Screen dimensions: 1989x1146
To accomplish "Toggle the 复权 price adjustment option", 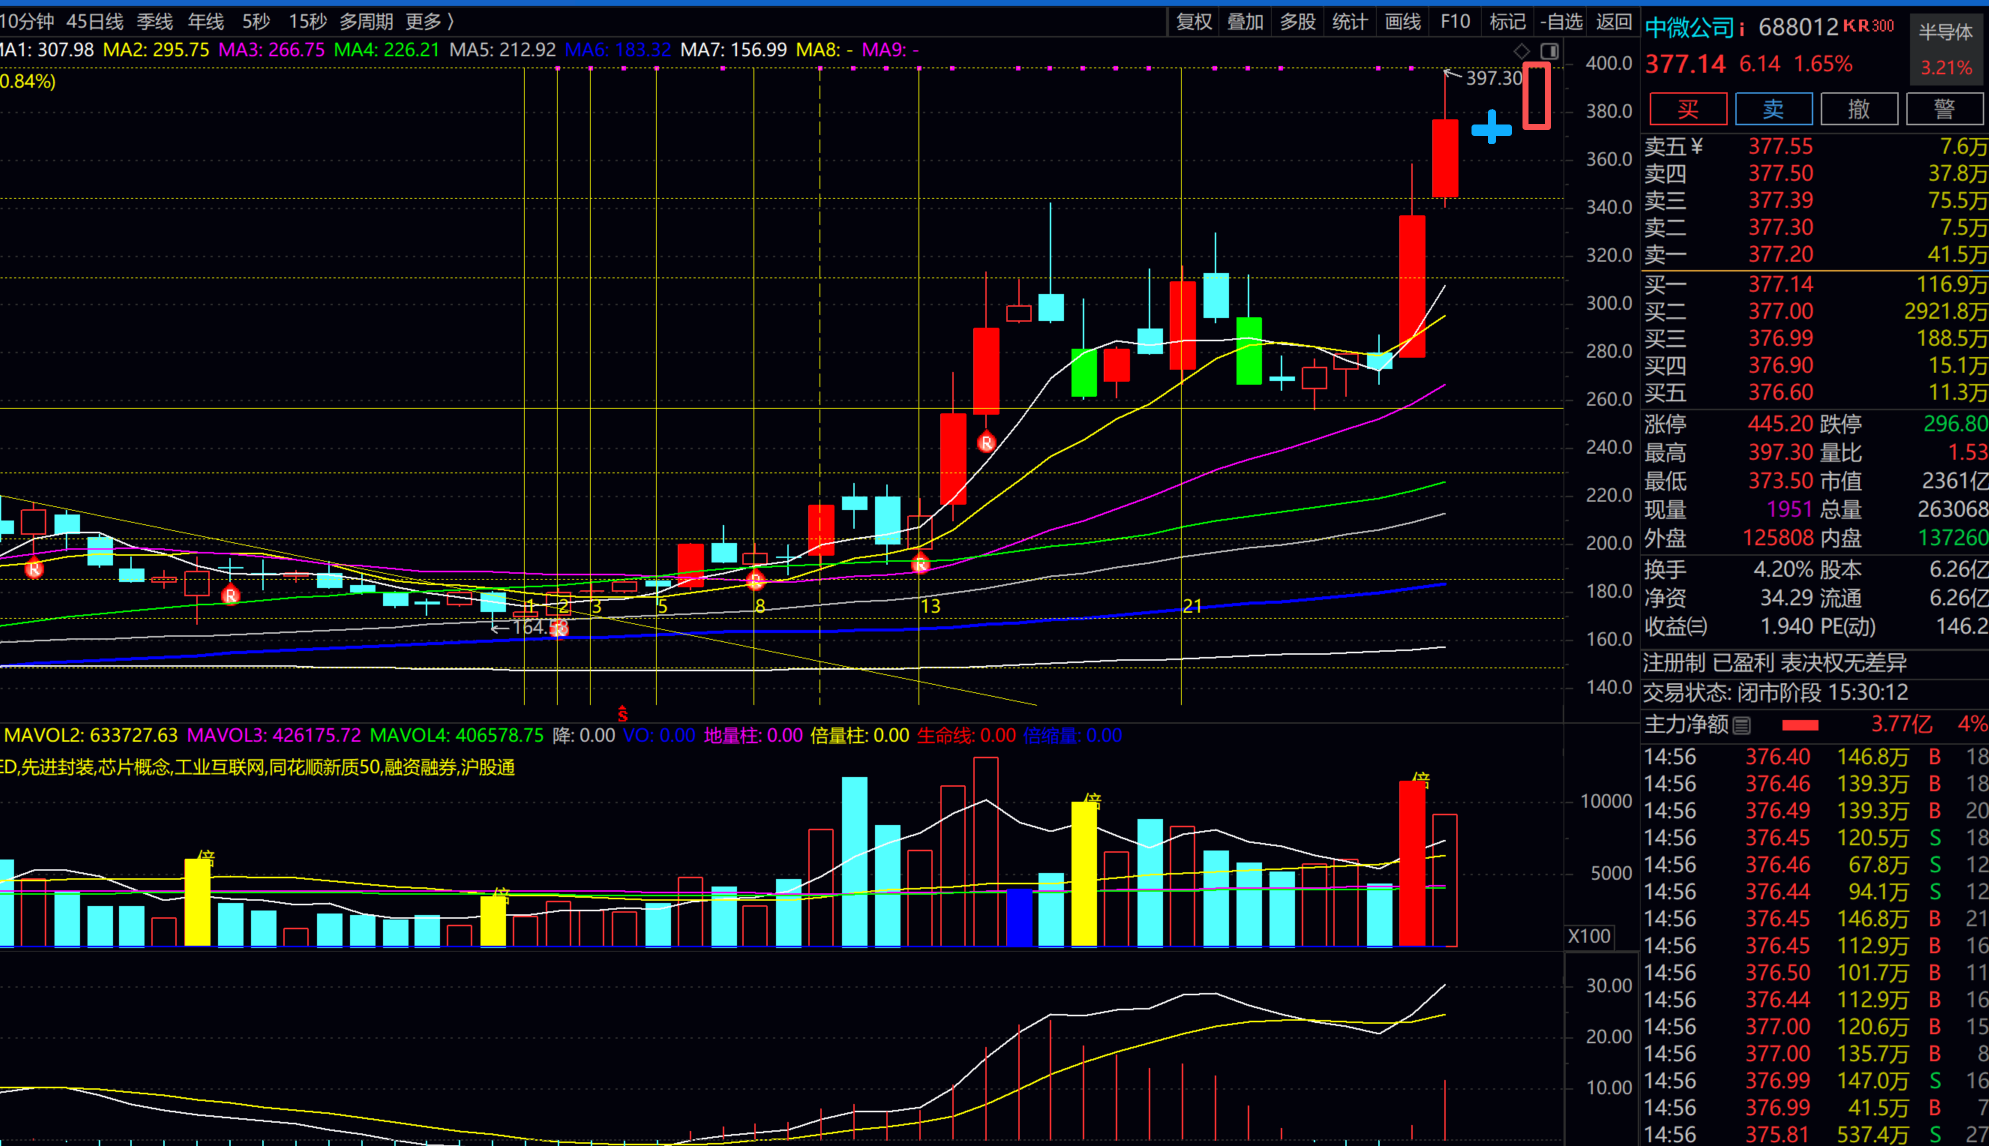I will tap(1194, 21).
